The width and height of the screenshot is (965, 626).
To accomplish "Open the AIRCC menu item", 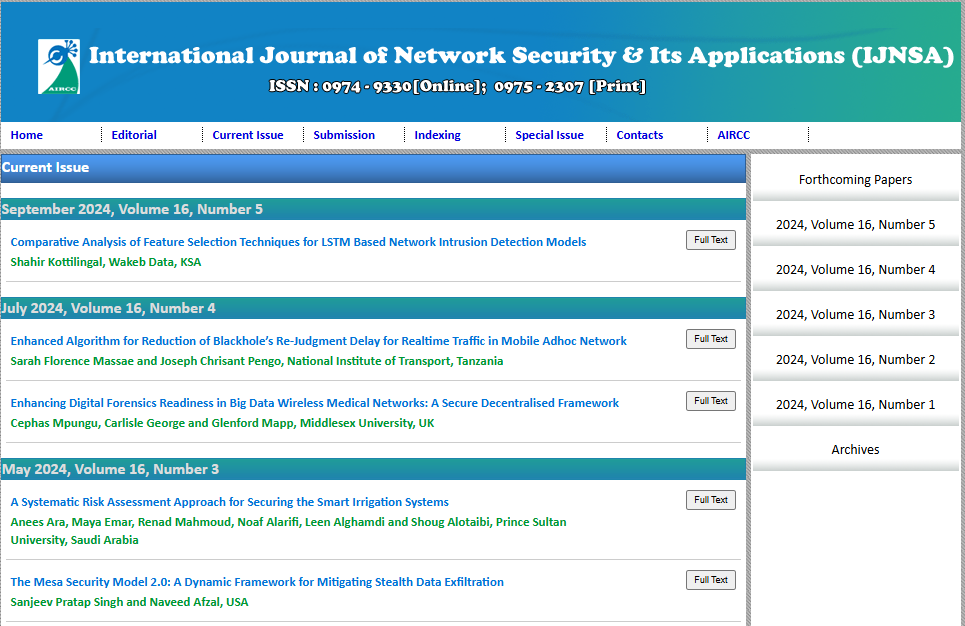I will tap(733, 135).
